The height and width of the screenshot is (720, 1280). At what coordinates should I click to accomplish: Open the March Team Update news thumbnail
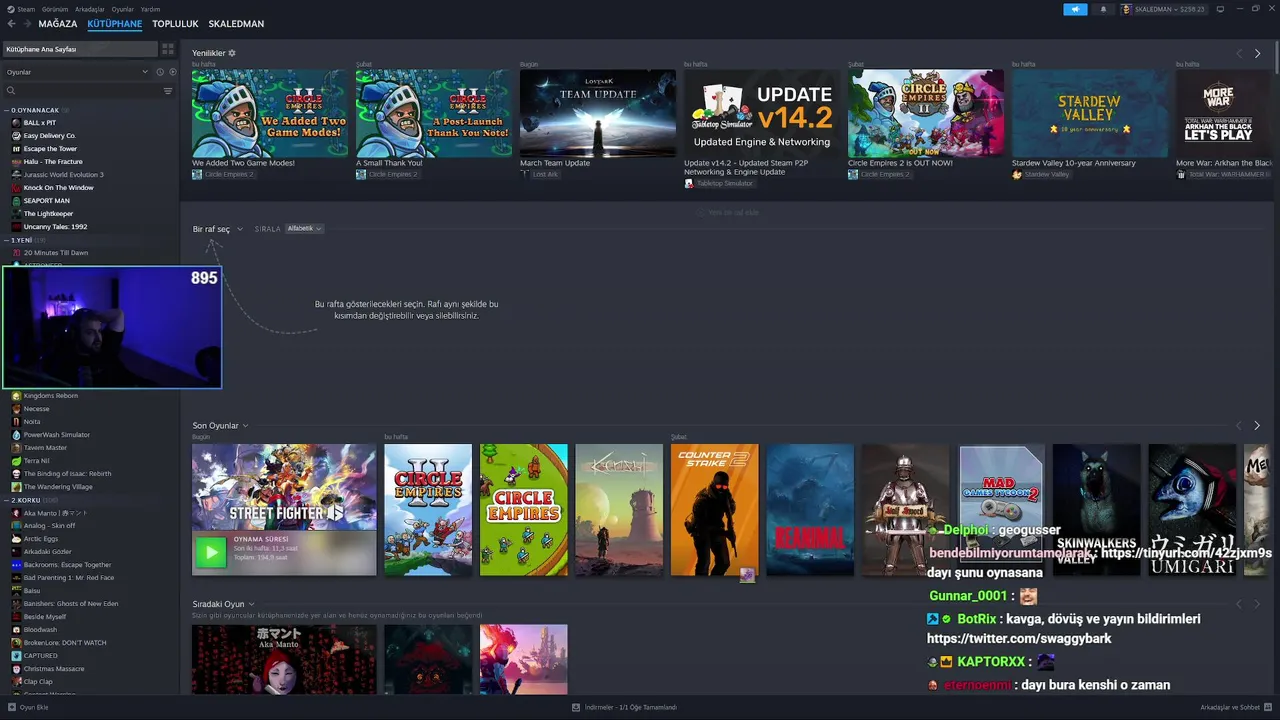click(598, 113)
